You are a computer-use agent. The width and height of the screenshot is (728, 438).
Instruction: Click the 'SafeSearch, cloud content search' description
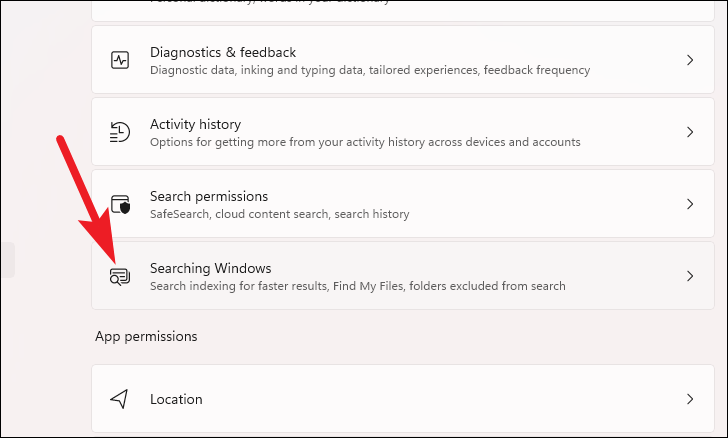click(280, 214)
